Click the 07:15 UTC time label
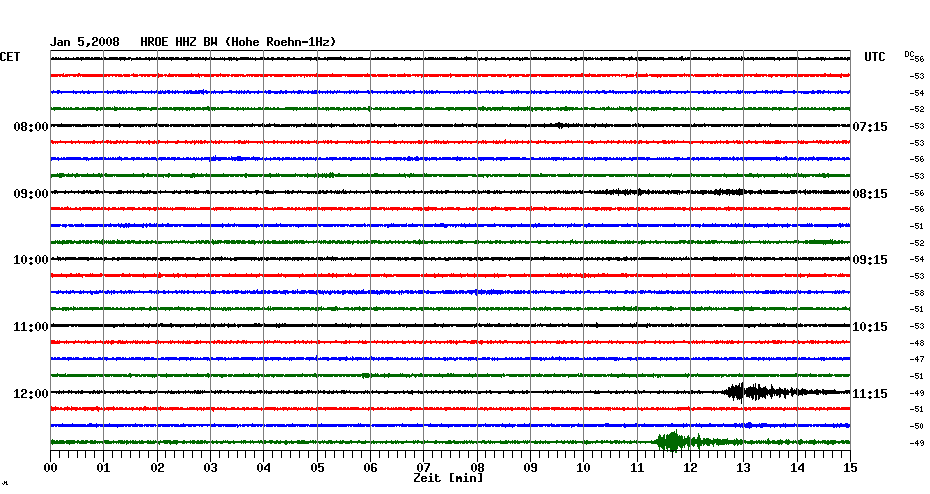The height and width of the screenshot is (494, 930). 870,127
